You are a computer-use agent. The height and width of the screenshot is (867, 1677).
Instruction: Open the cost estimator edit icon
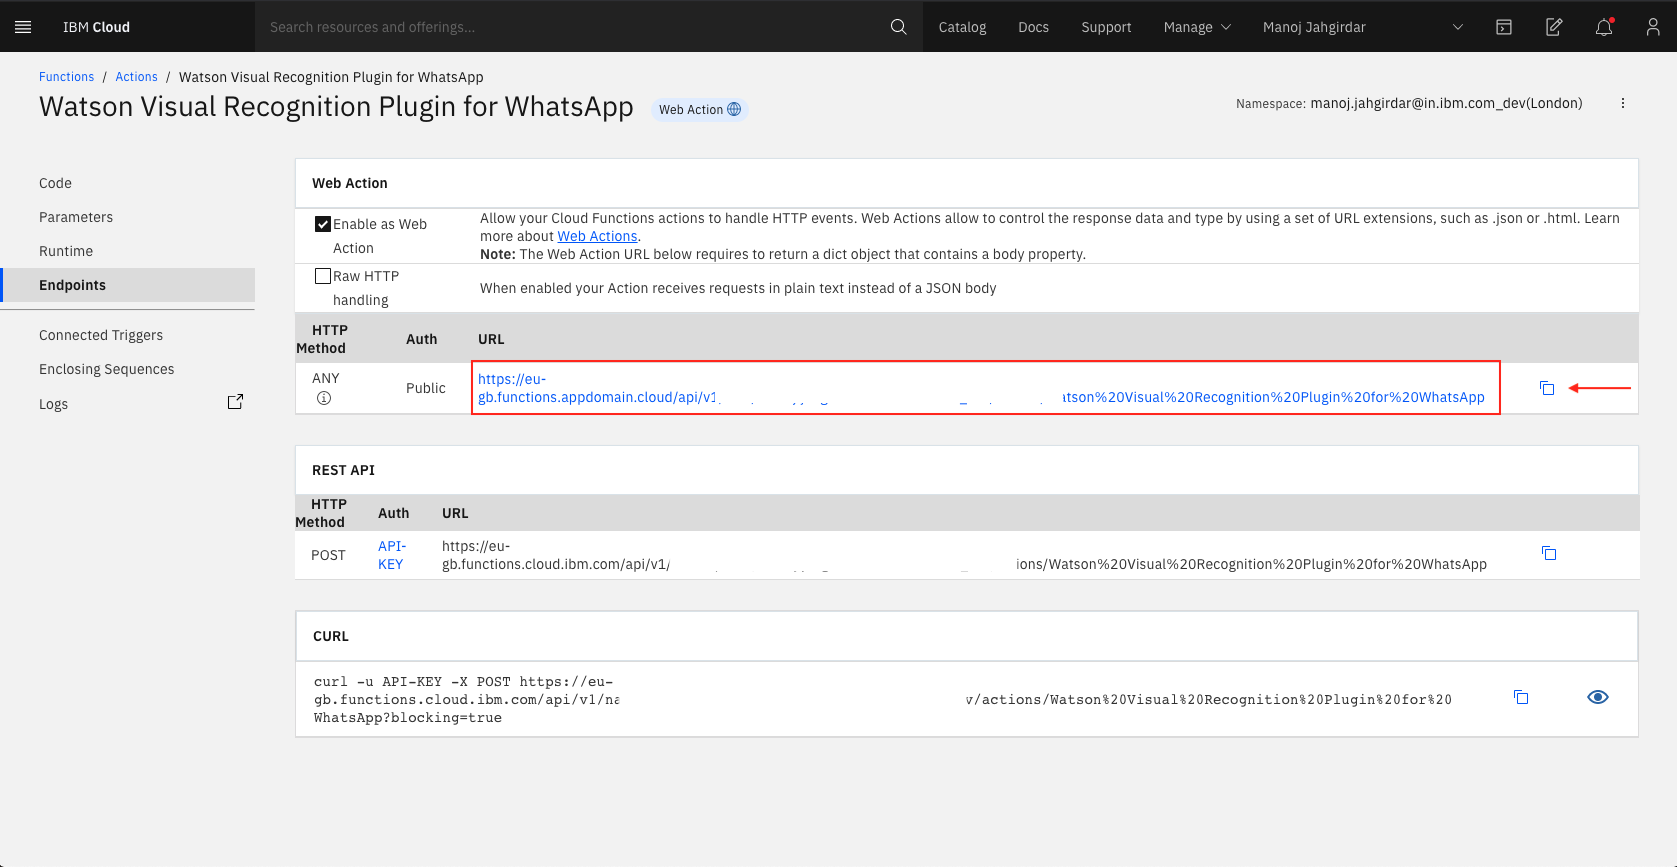click(x=1554, y=27)
